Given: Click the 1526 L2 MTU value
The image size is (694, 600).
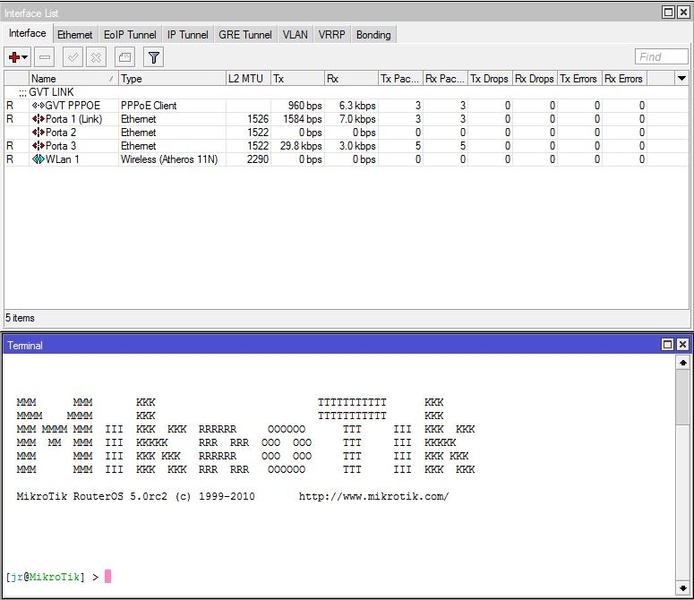Looking at the screenshot, I should point(258,119).
